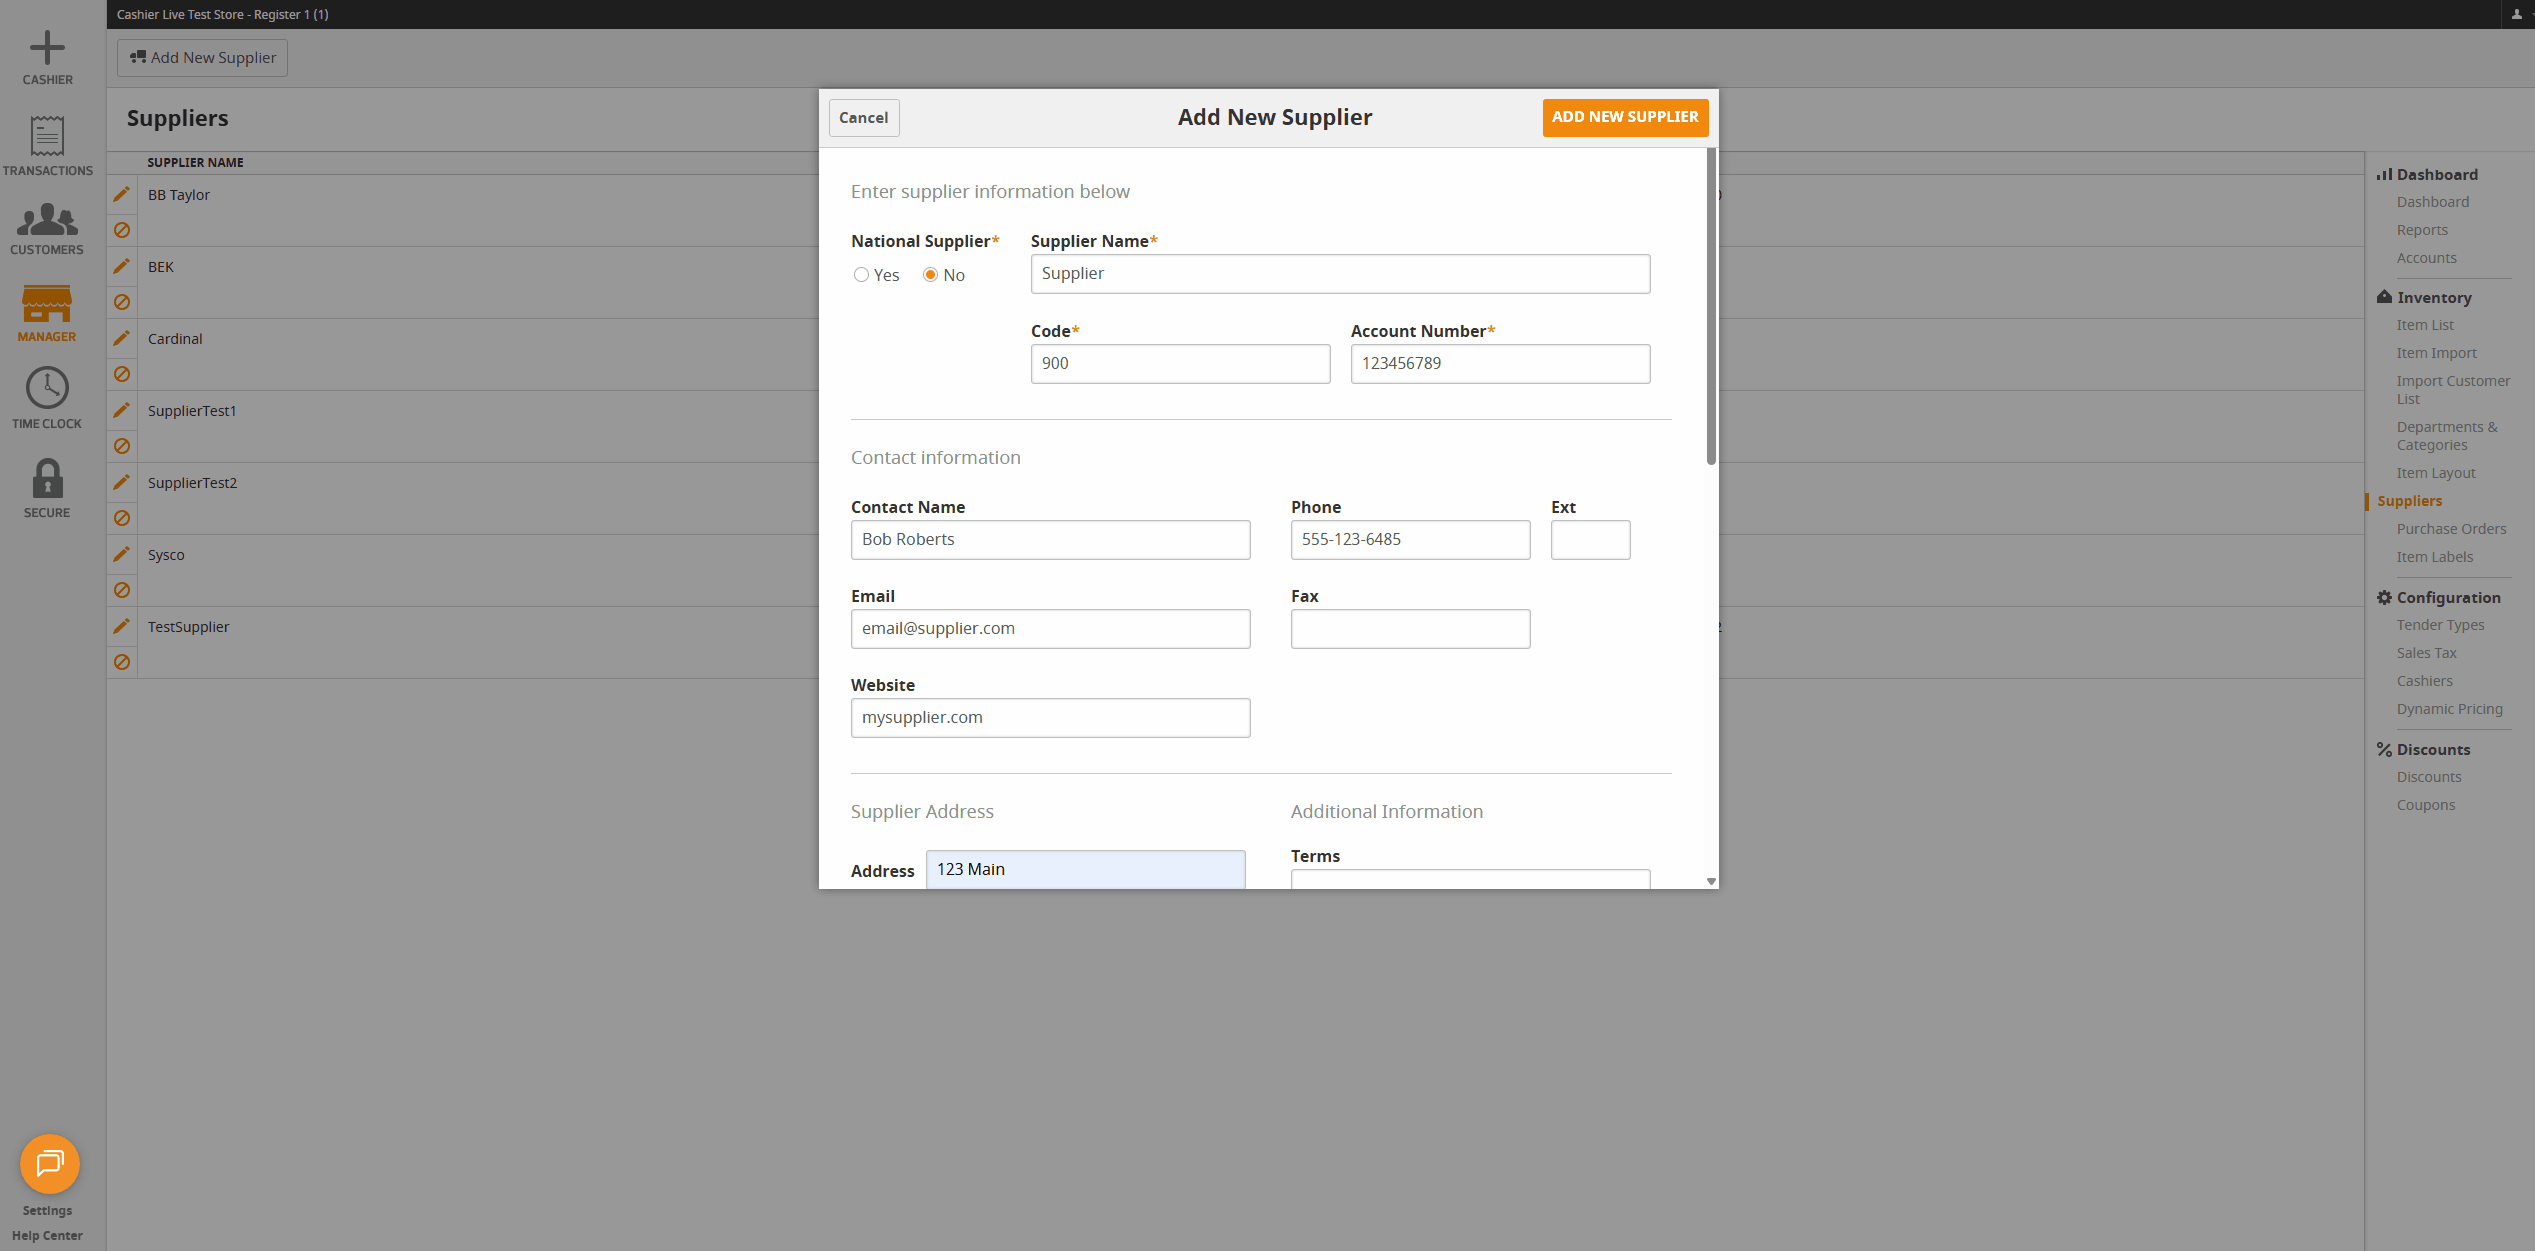Click pencil edit icon for BB Taylor
2535x1251 pixels.
(122, 194)
